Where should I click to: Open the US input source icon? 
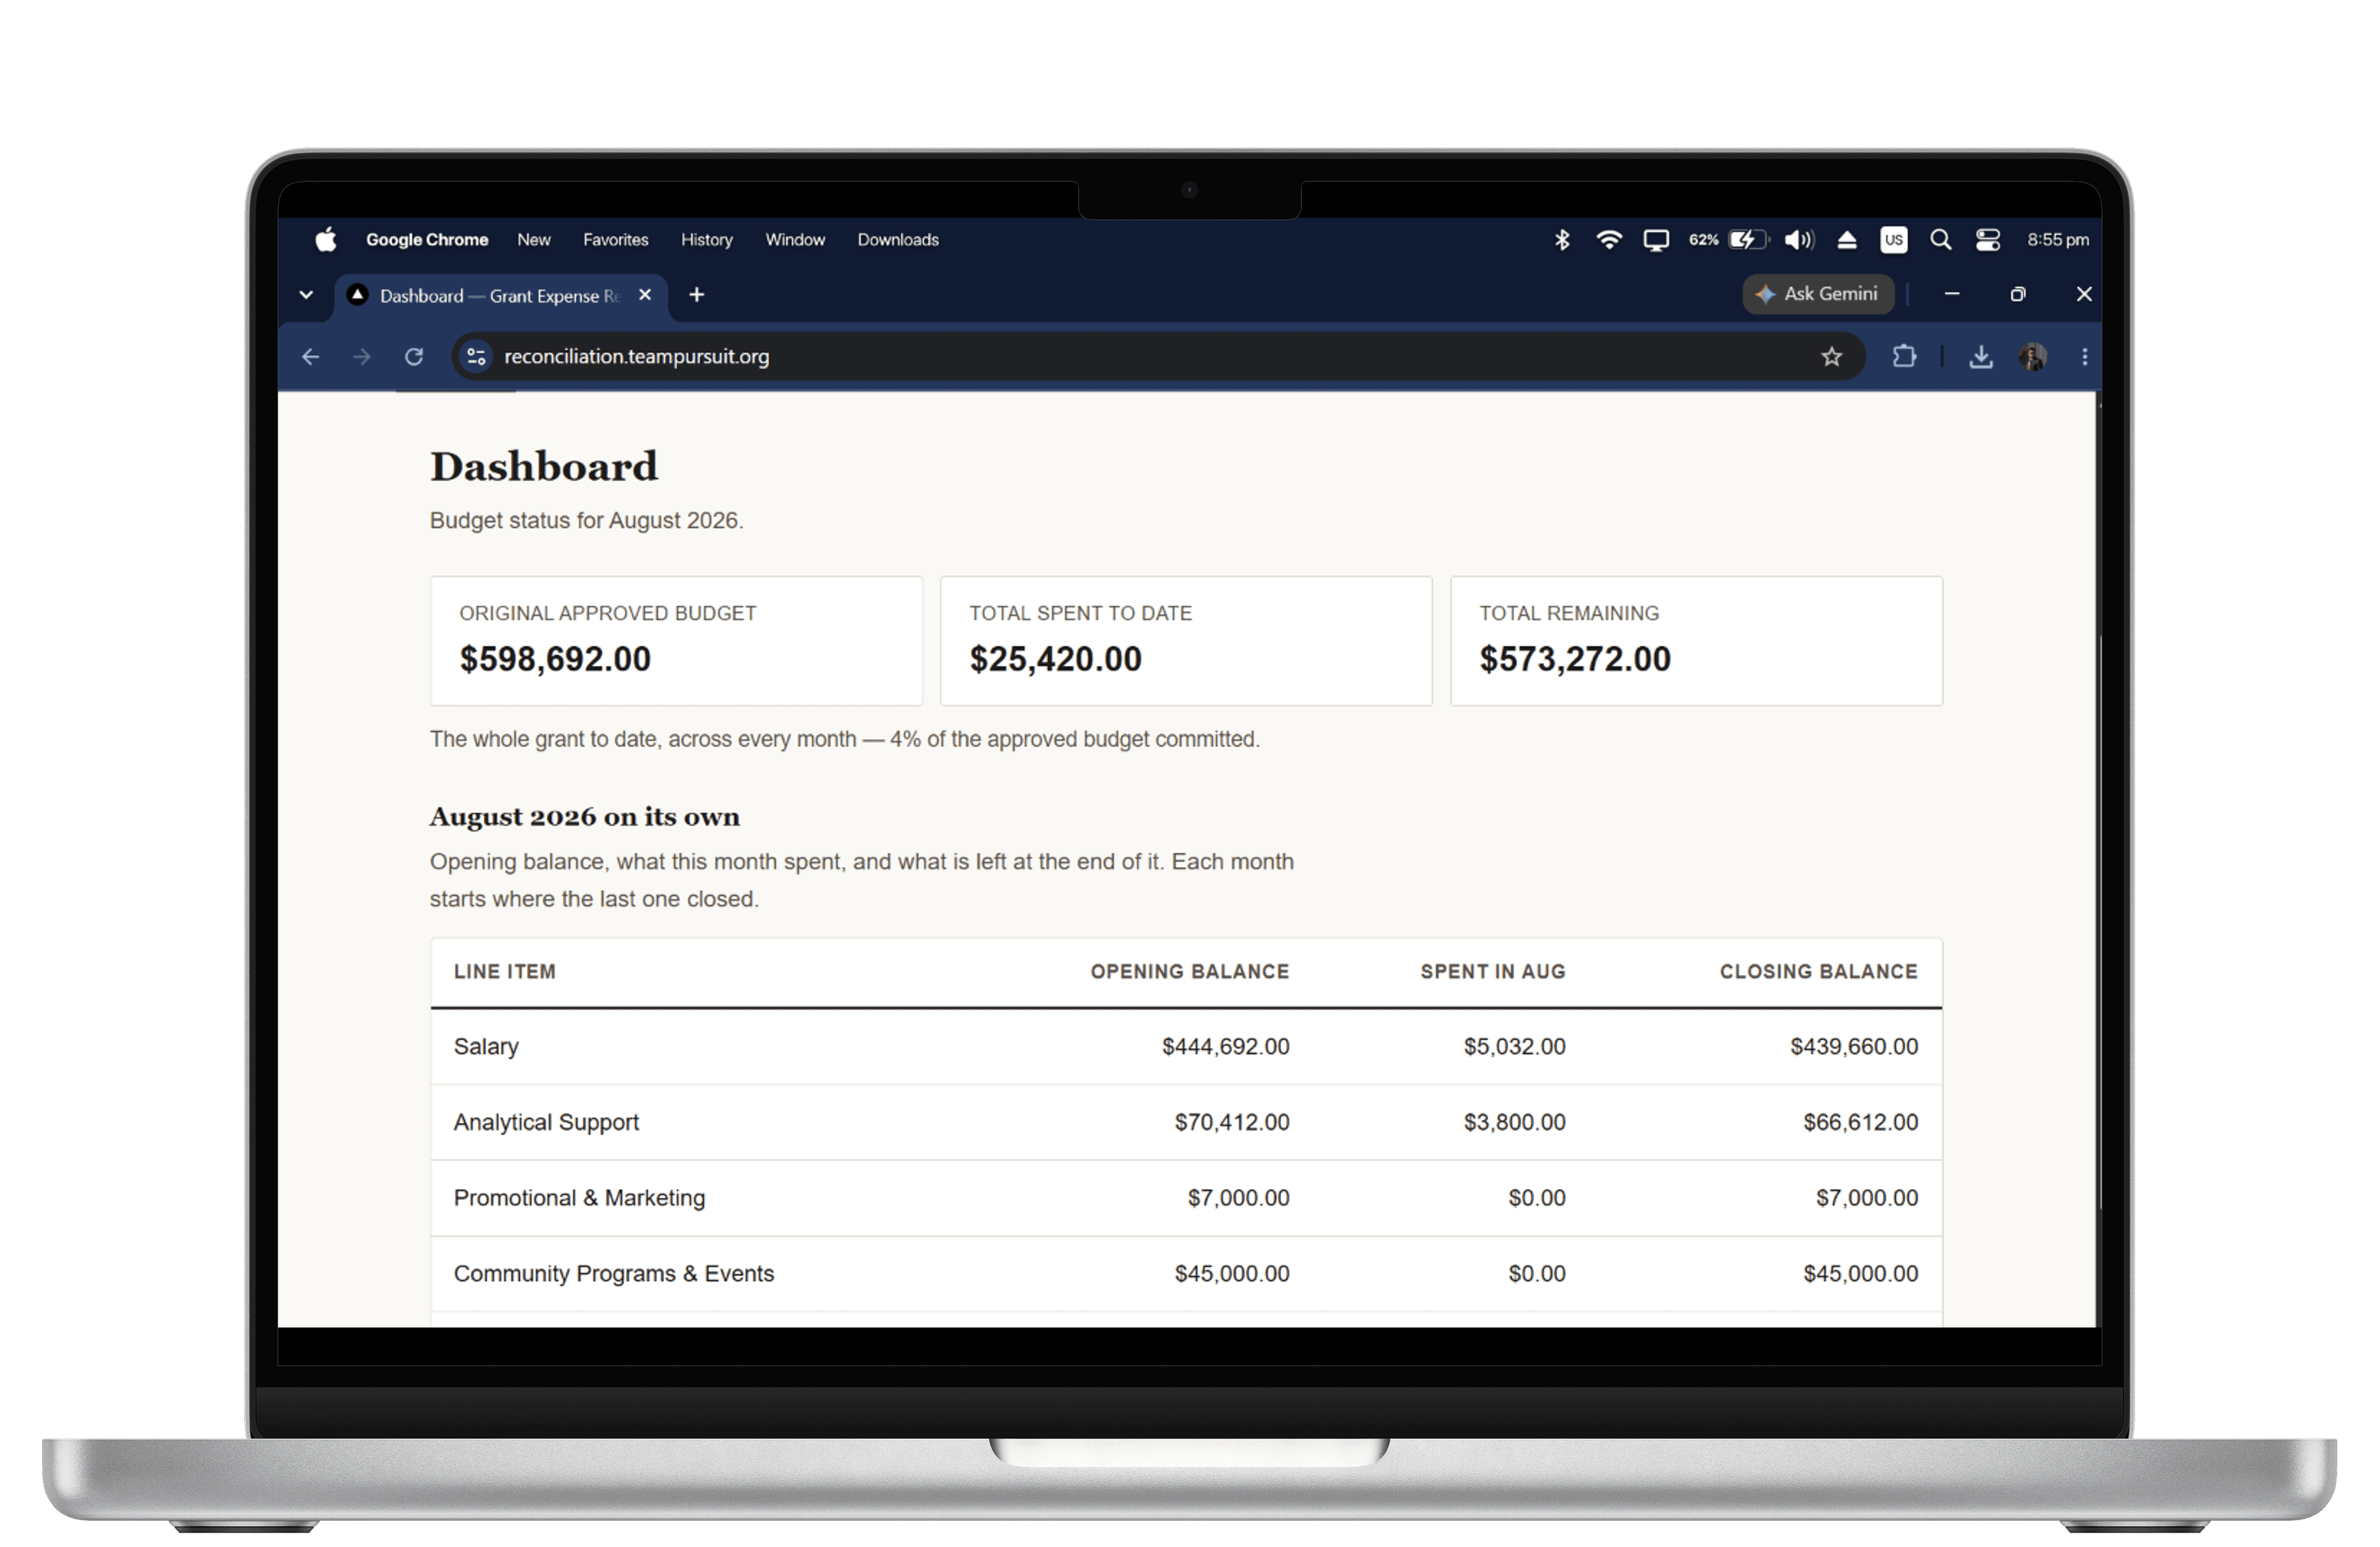(1893, 240)
